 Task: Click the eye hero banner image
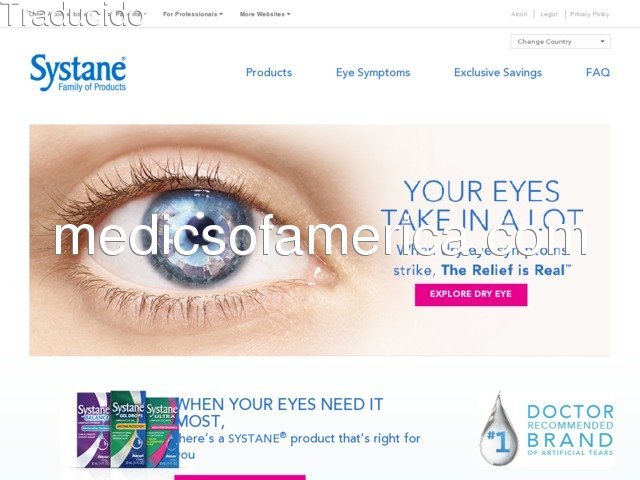320,240
